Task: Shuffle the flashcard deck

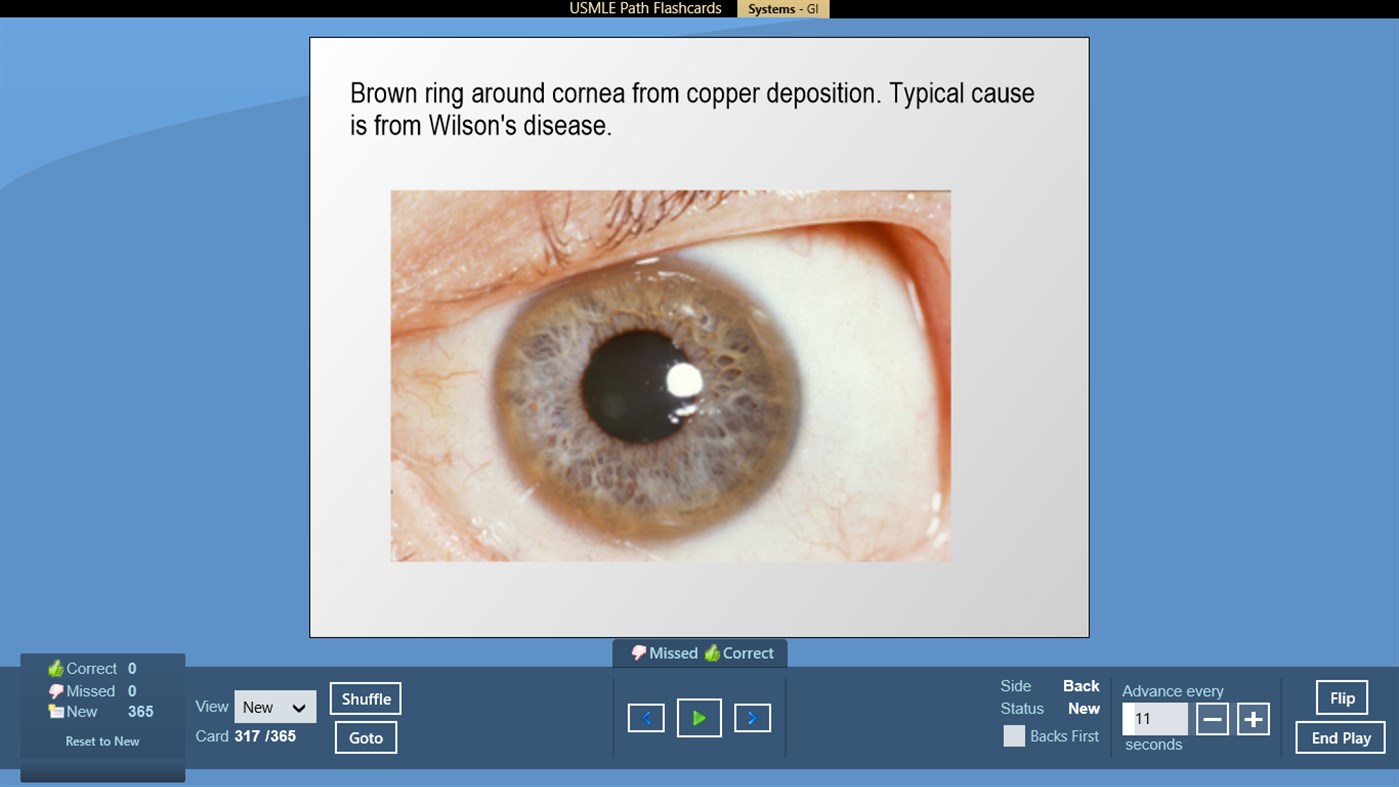Action: [x=365, y=698]
